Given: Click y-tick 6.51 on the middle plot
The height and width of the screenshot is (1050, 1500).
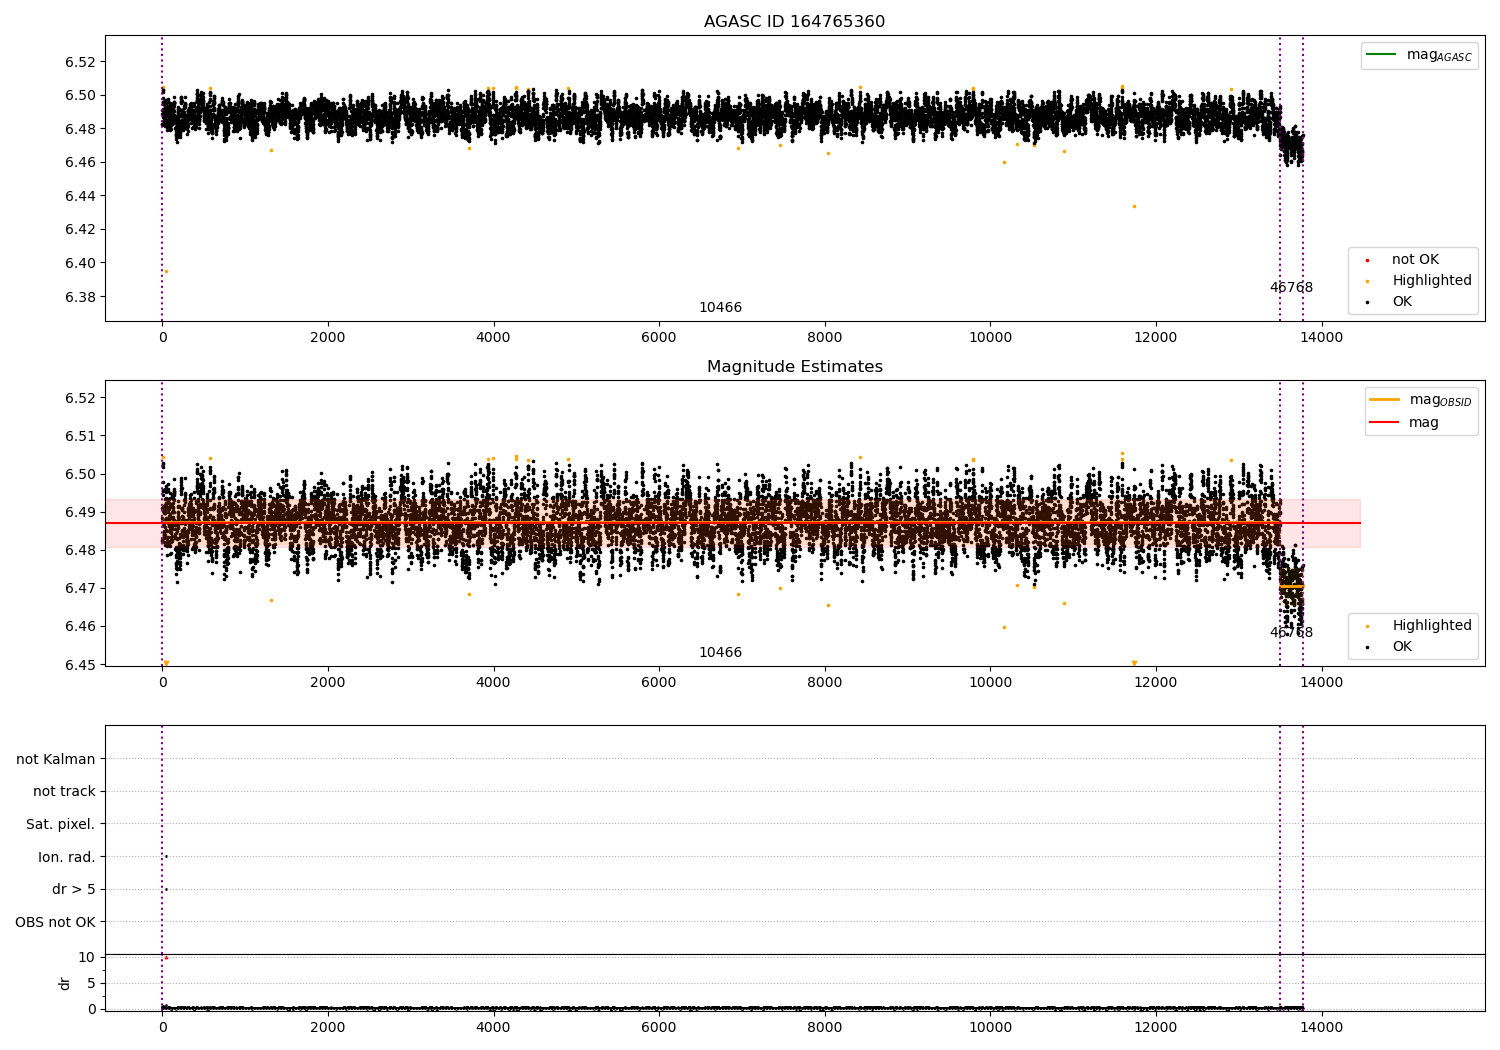Looking at the screenshot, I should pyautogui.click(x=79, y=436).
